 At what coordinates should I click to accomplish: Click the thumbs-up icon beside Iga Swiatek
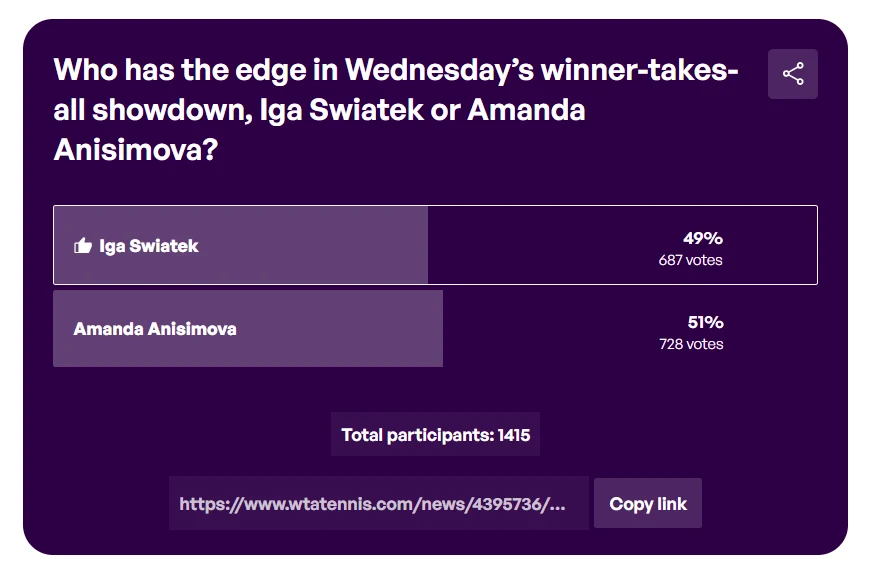83,246
